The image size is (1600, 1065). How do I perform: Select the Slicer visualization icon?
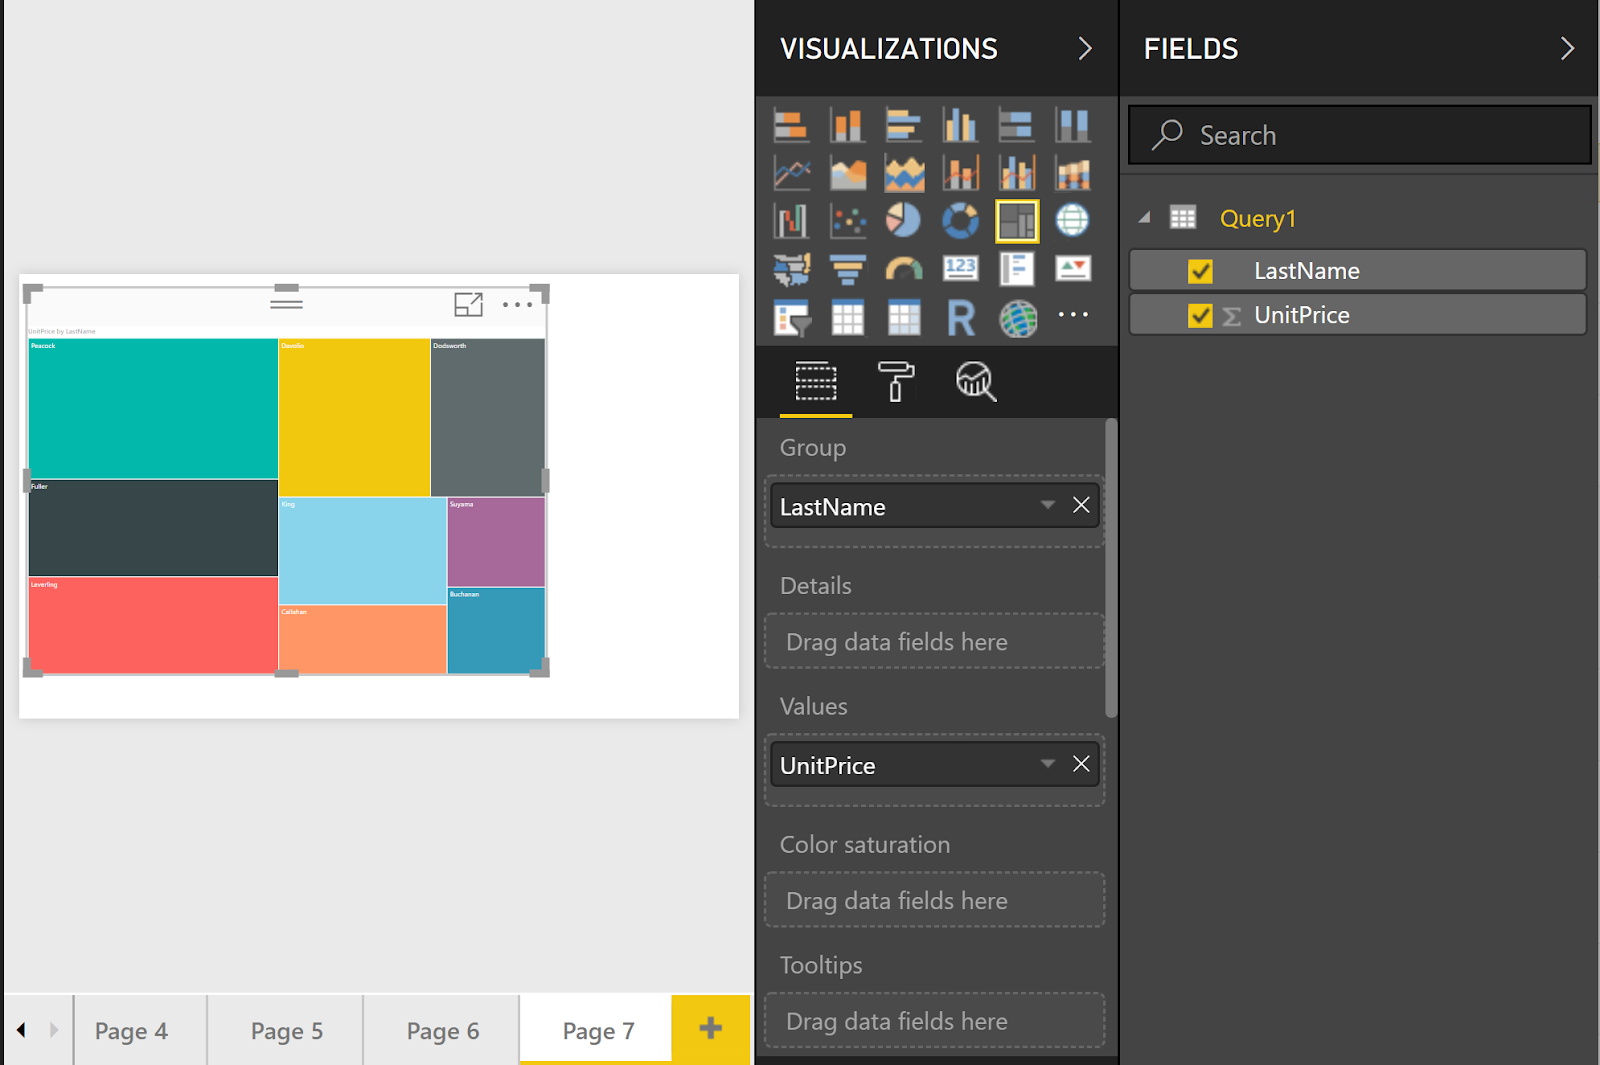[x=791, y=316]
